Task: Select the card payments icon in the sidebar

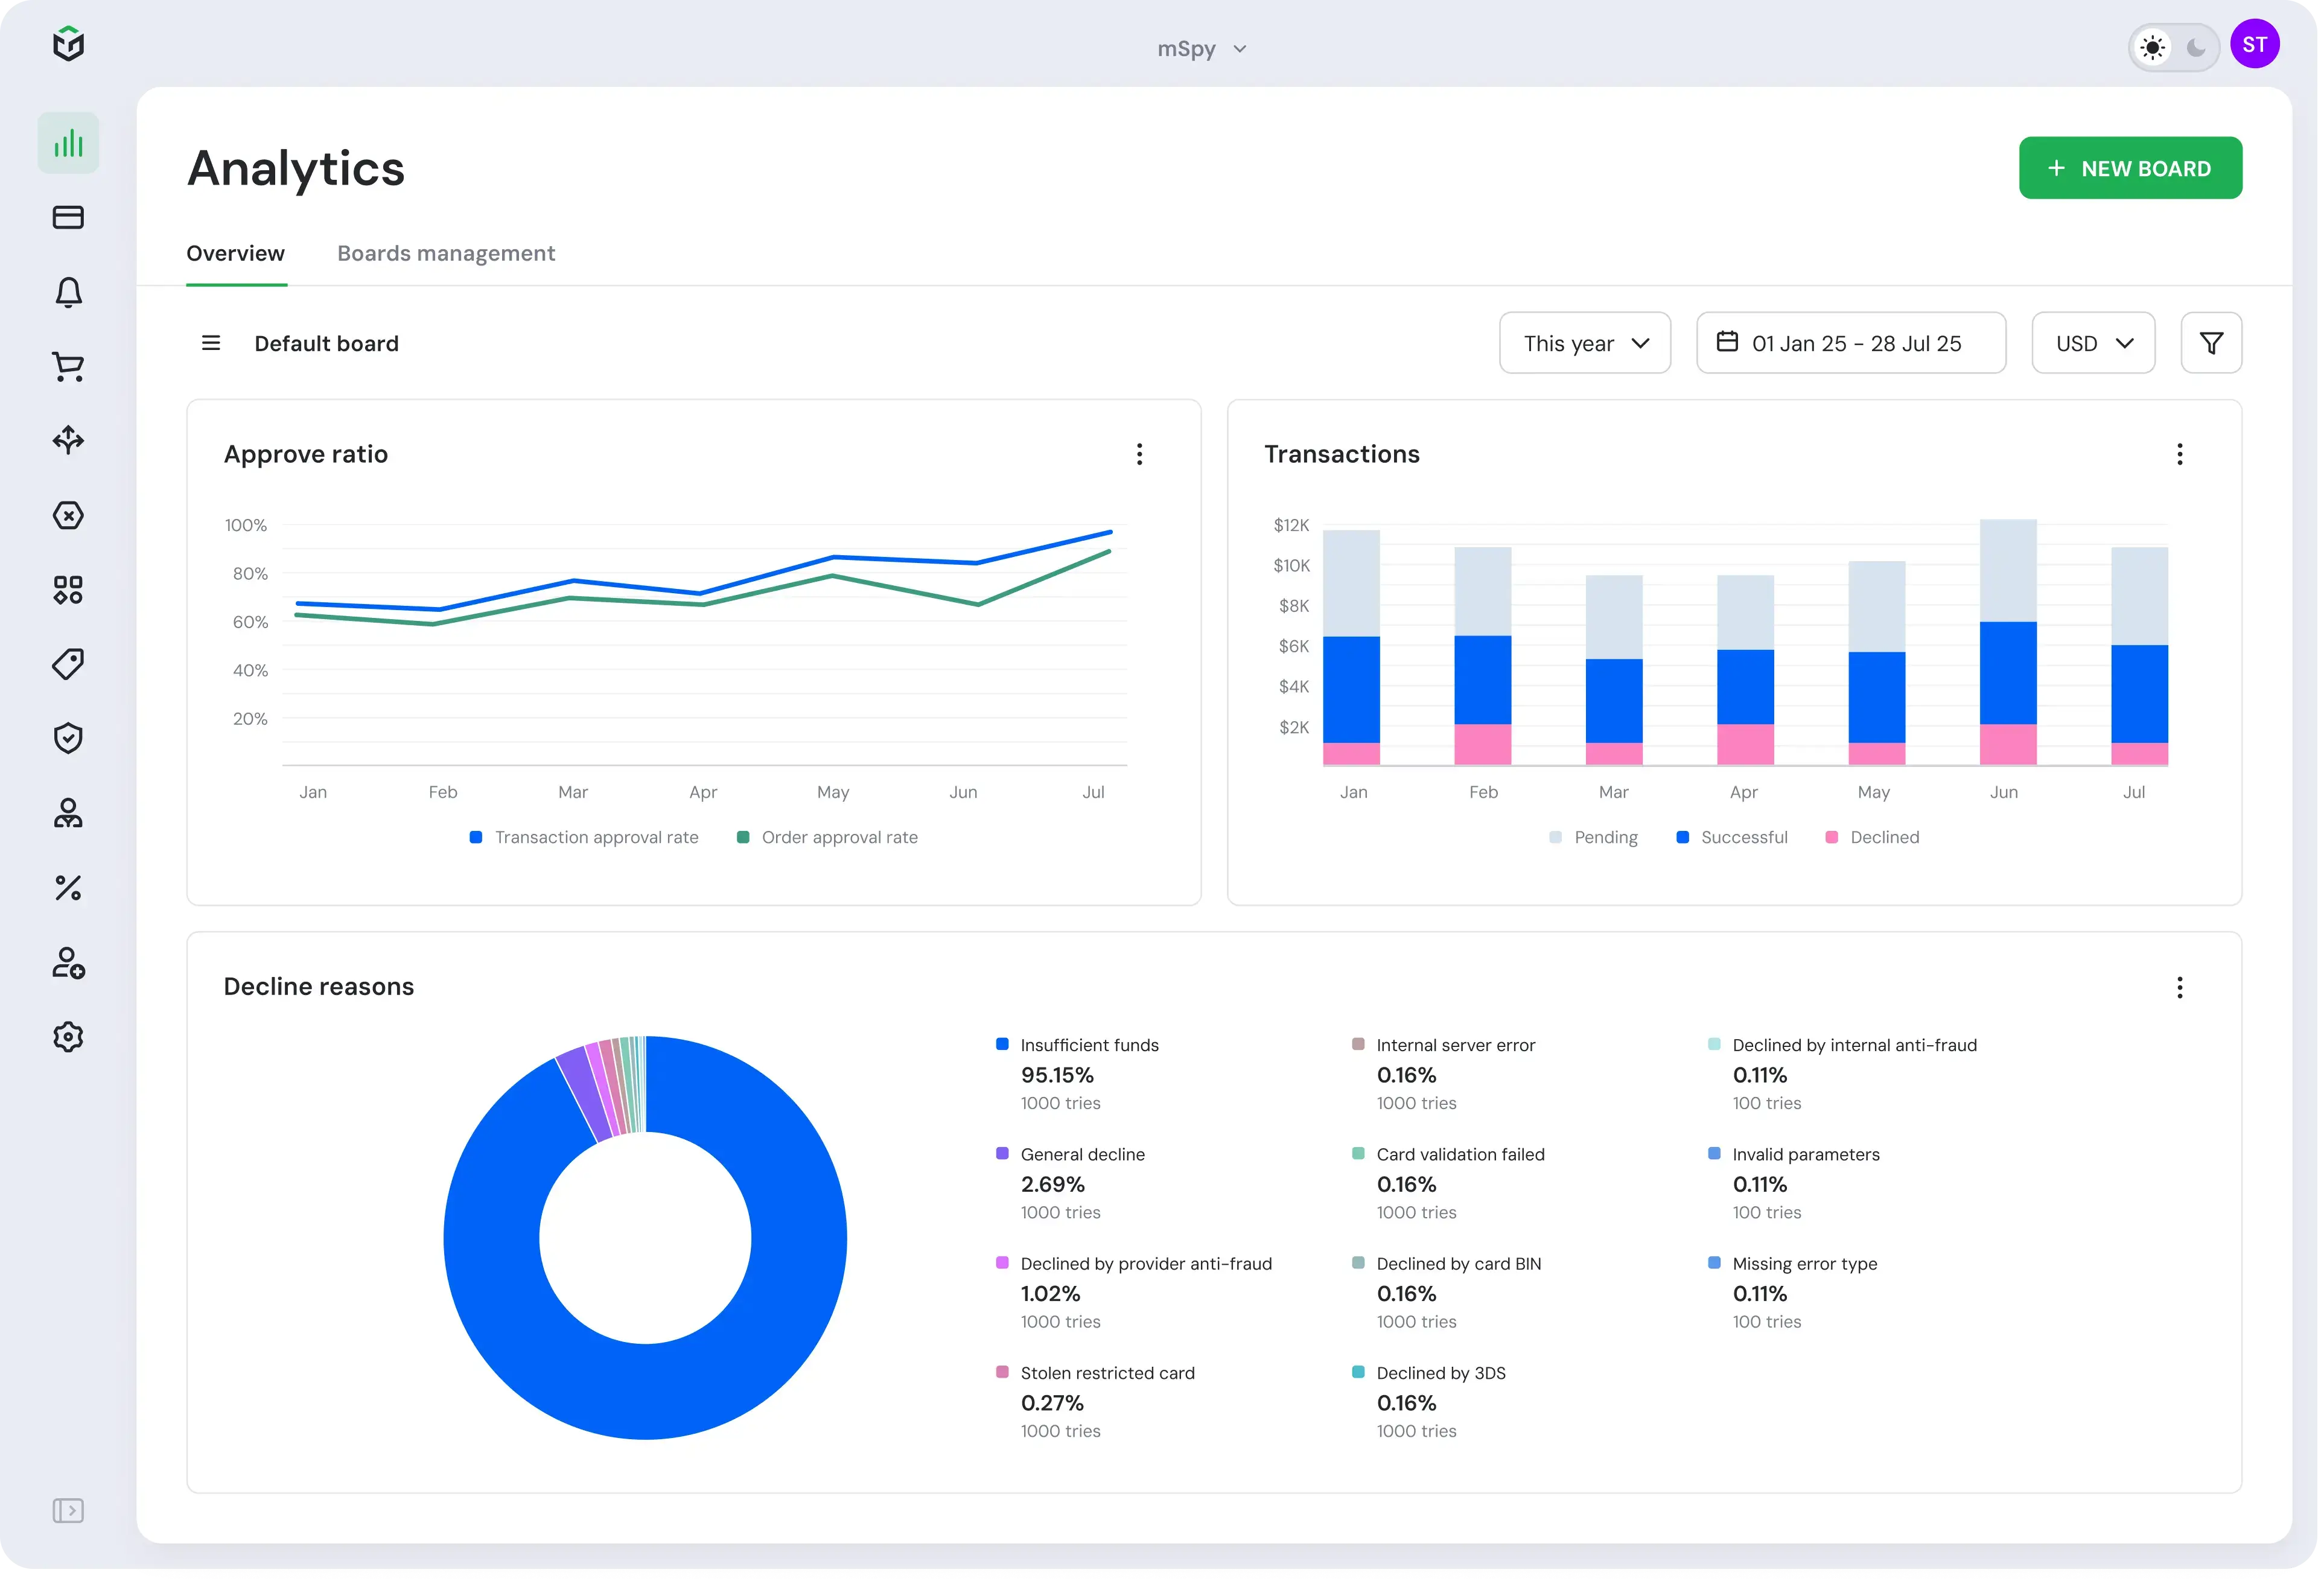Action: [67, 217]
